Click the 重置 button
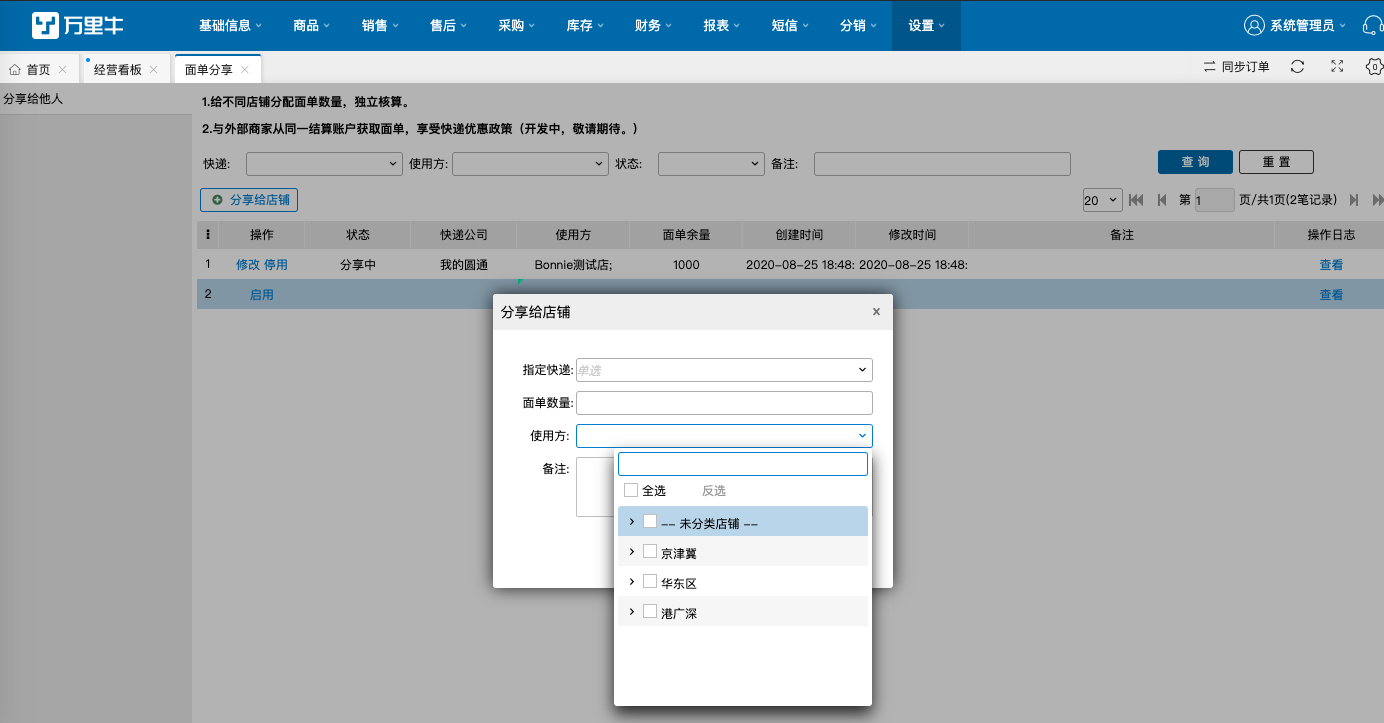This screenshot has width=1384, height=723. click(x=1276, y=162)
